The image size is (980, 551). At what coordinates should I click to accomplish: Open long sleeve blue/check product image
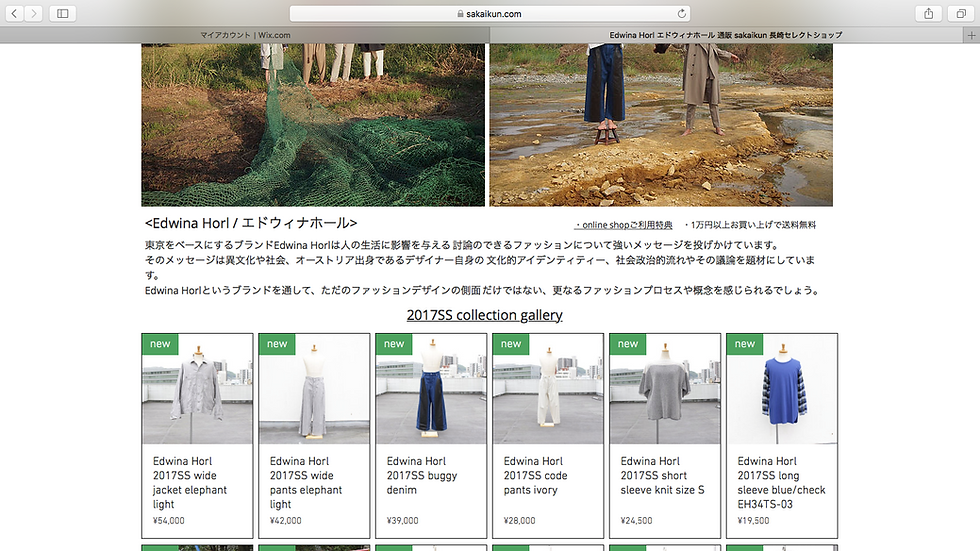click(x=782, y=389)
